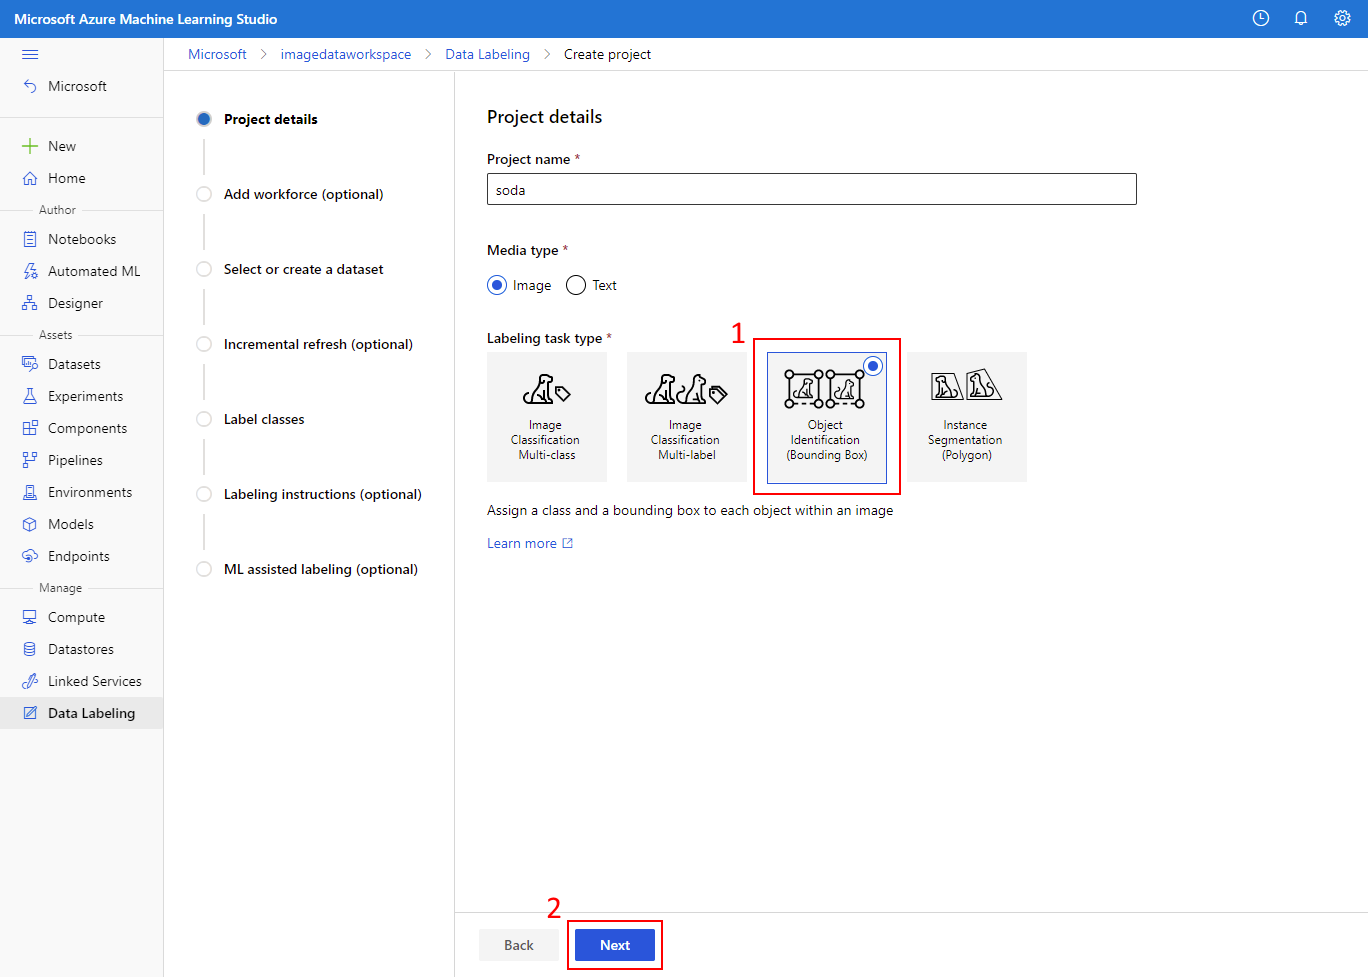Open Compute from the sidebar
Image resolution: width=1368 pixels, height=977 pixels.
click(82, 617)
